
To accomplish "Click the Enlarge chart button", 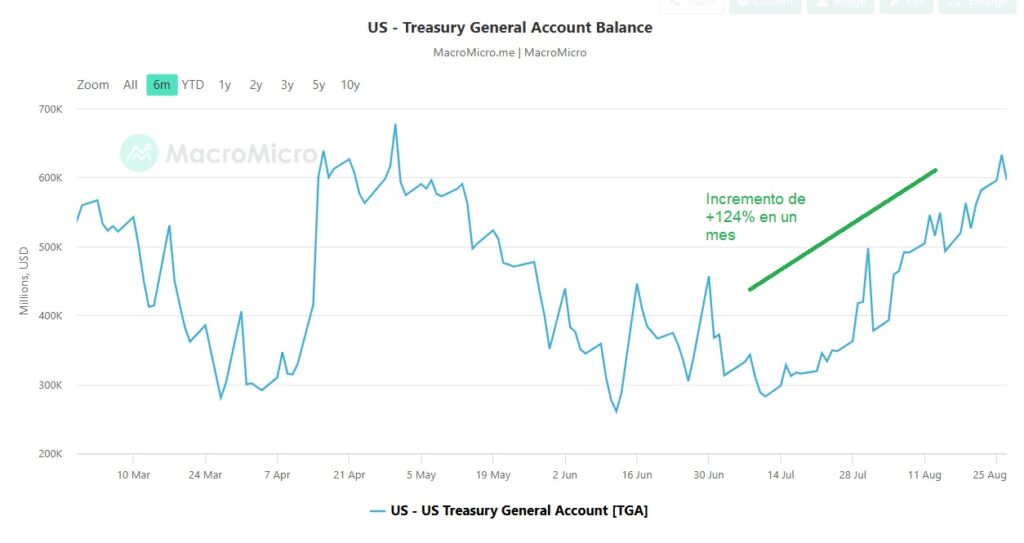I will pos(978,4).
